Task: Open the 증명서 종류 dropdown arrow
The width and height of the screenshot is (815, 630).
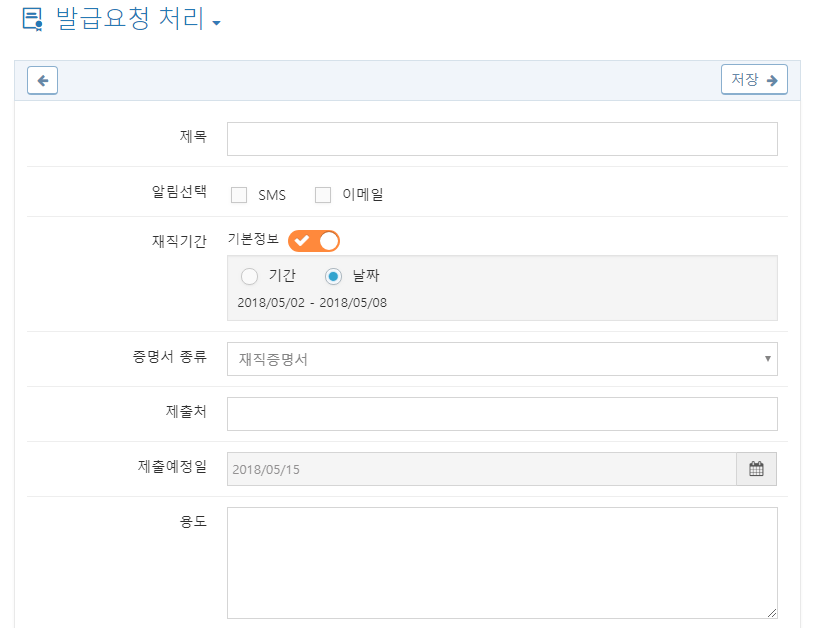Action: tap(768, 359)
